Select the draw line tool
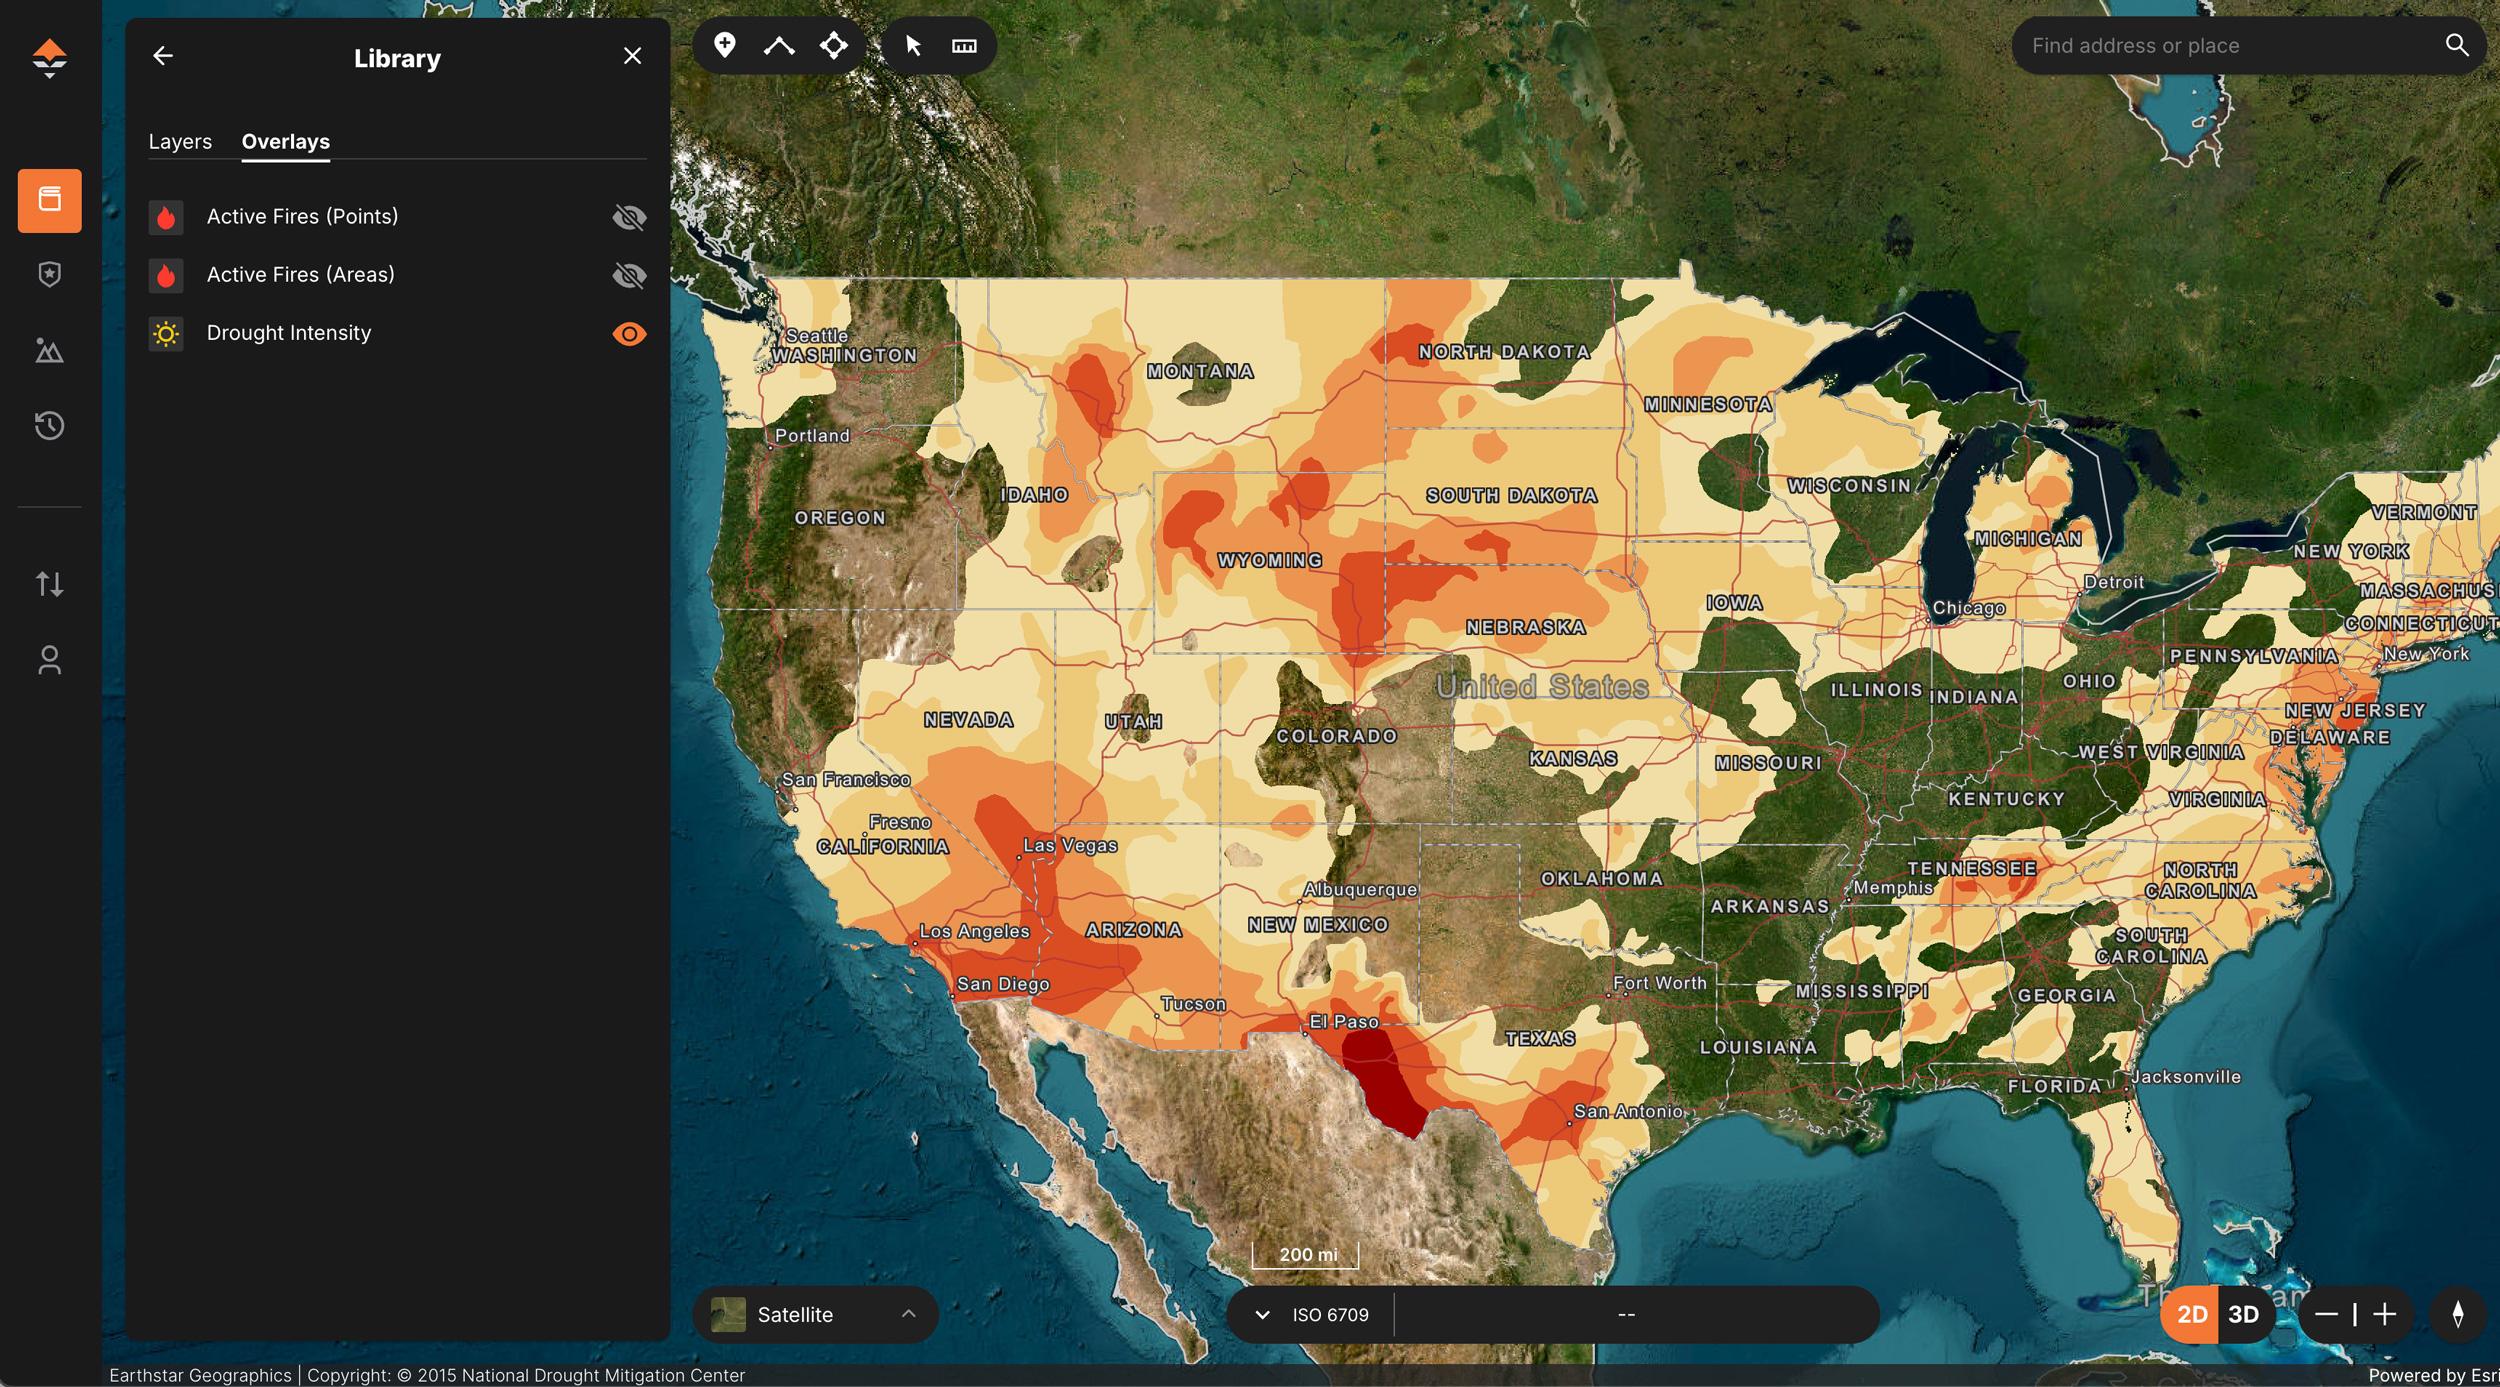 [779, 44]
